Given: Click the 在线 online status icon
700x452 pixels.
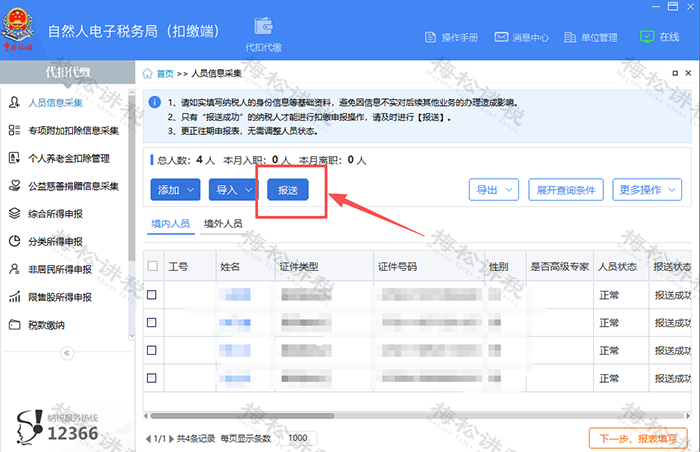Looking at the screenshot, I should (646, 37).
